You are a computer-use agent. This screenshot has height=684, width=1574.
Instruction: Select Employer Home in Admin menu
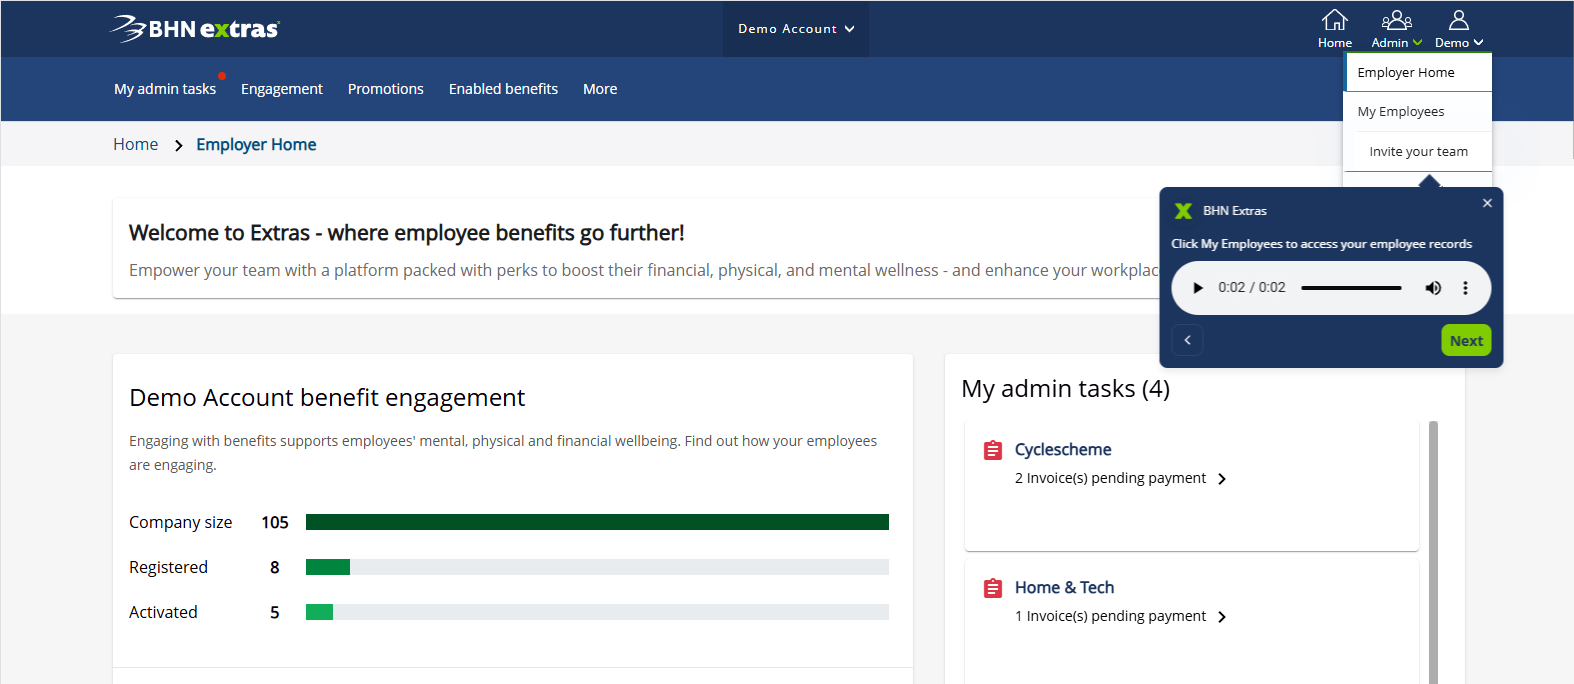[1418, 72]
